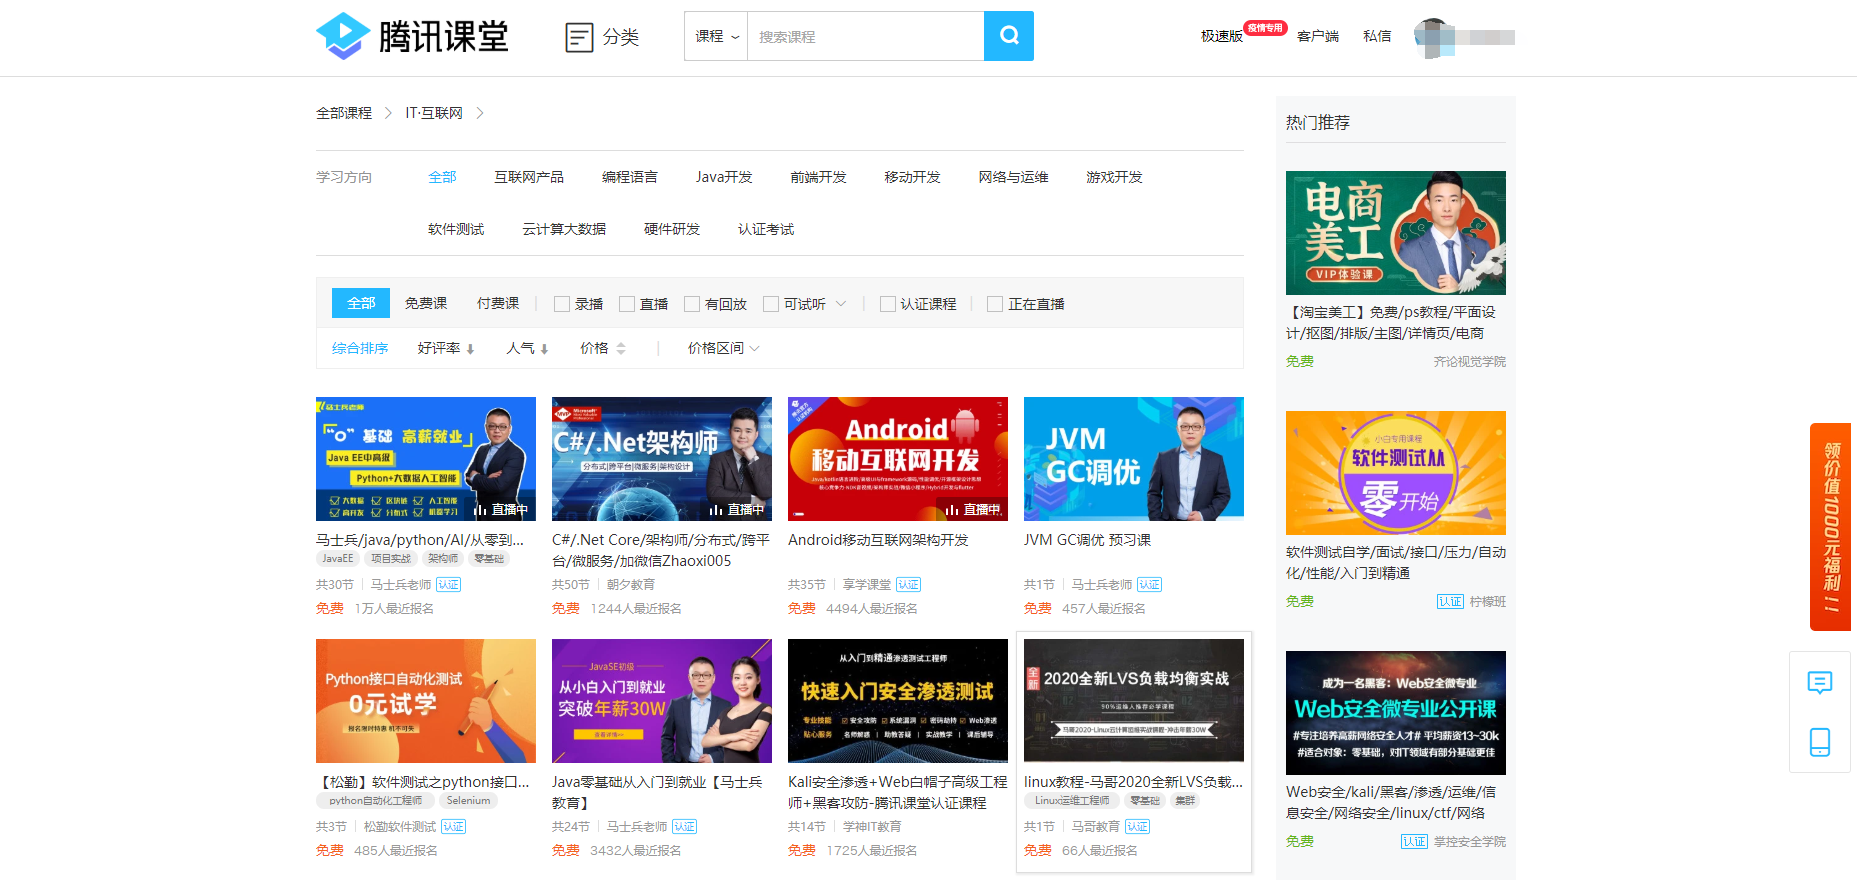Click the orange 1000元福利 coupon banner
Screen dimensions: 1857x880
point(1830,527)
